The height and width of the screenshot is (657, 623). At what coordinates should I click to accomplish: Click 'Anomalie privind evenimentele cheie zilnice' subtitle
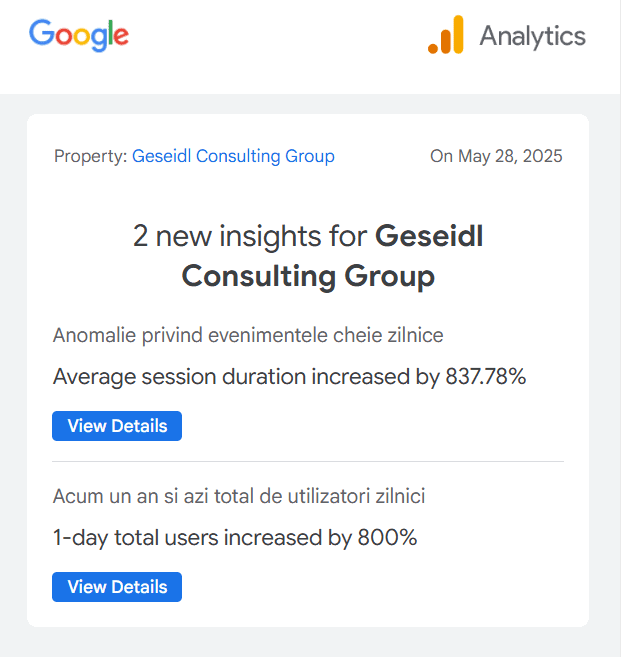[248, 335]
